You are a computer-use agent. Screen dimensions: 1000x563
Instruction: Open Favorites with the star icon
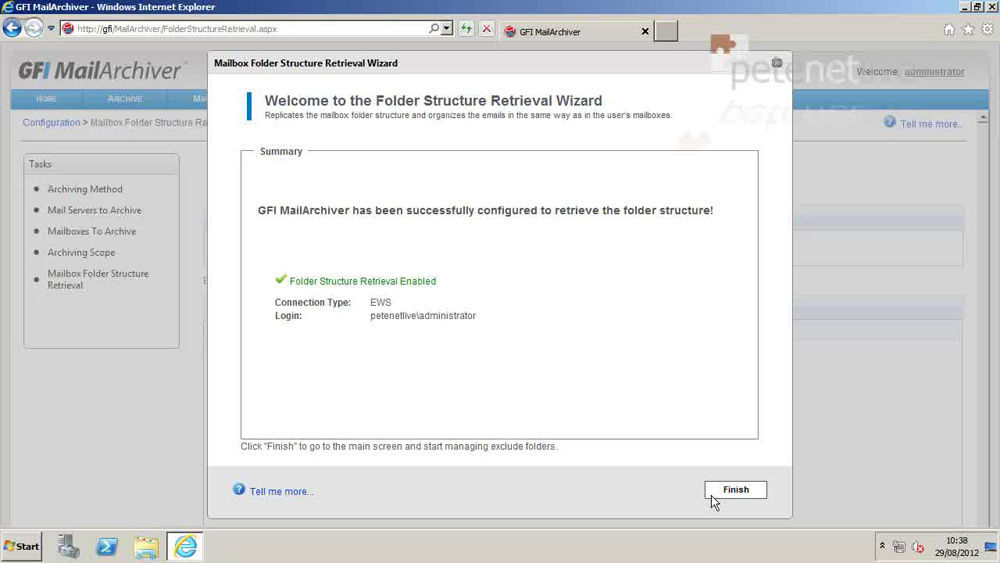point(968,29)
